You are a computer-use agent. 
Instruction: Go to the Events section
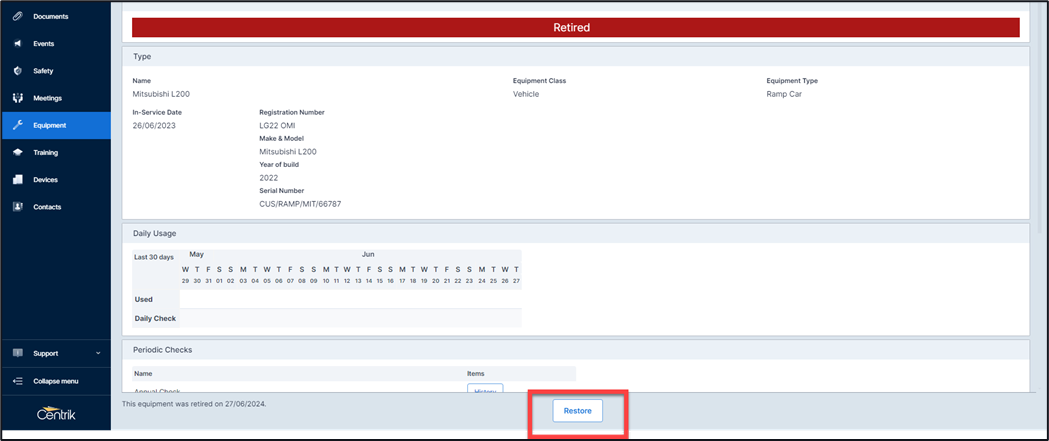click(x=56, y=43)
